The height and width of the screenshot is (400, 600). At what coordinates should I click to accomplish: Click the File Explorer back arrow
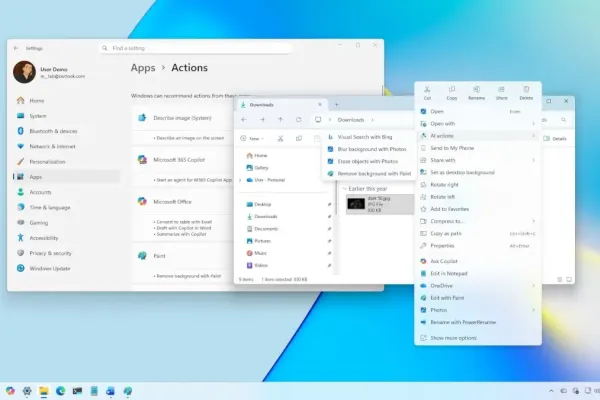click(x=244, y=120)
